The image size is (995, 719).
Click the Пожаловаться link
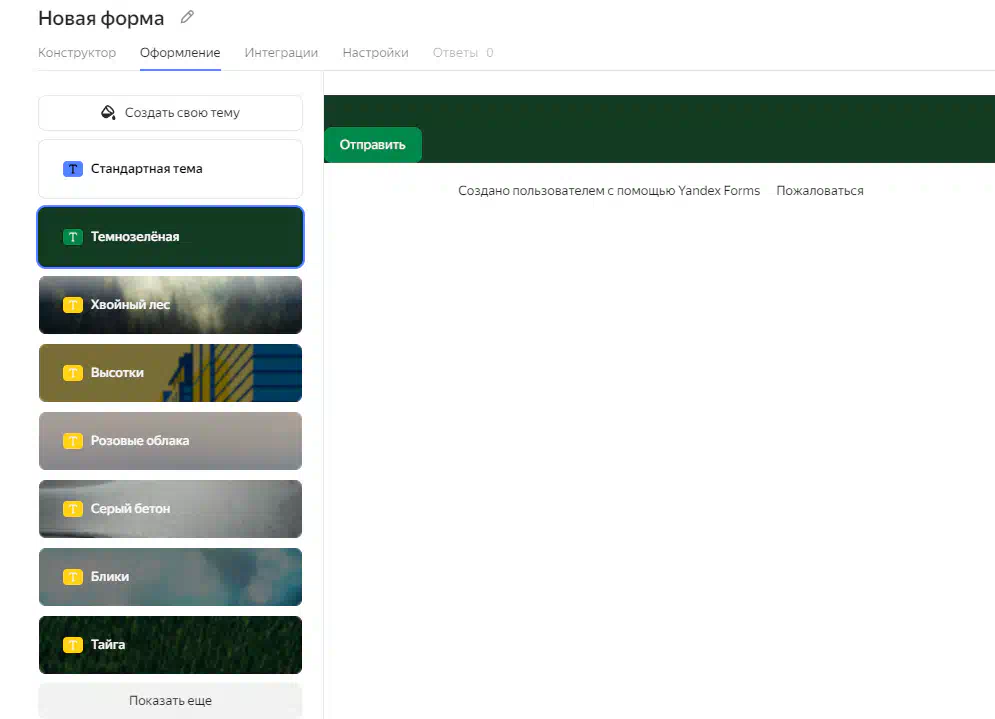click(x=820, y=190)
